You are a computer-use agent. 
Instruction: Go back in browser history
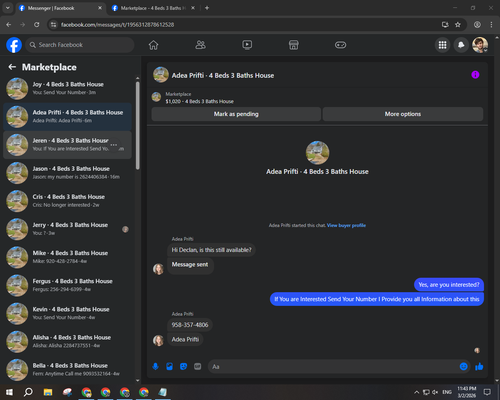pyautogui.click(x=9, y=25)
